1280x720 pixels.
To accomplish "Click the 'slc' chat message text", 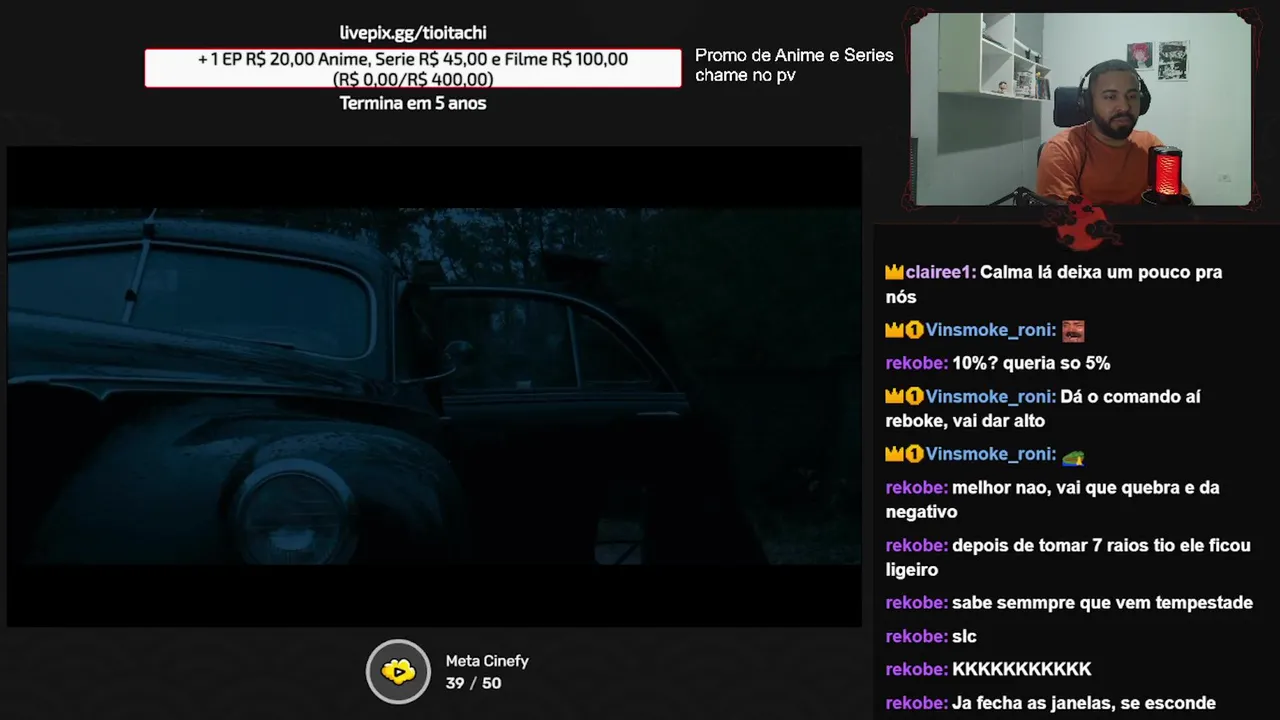I will tap(964, 637).
